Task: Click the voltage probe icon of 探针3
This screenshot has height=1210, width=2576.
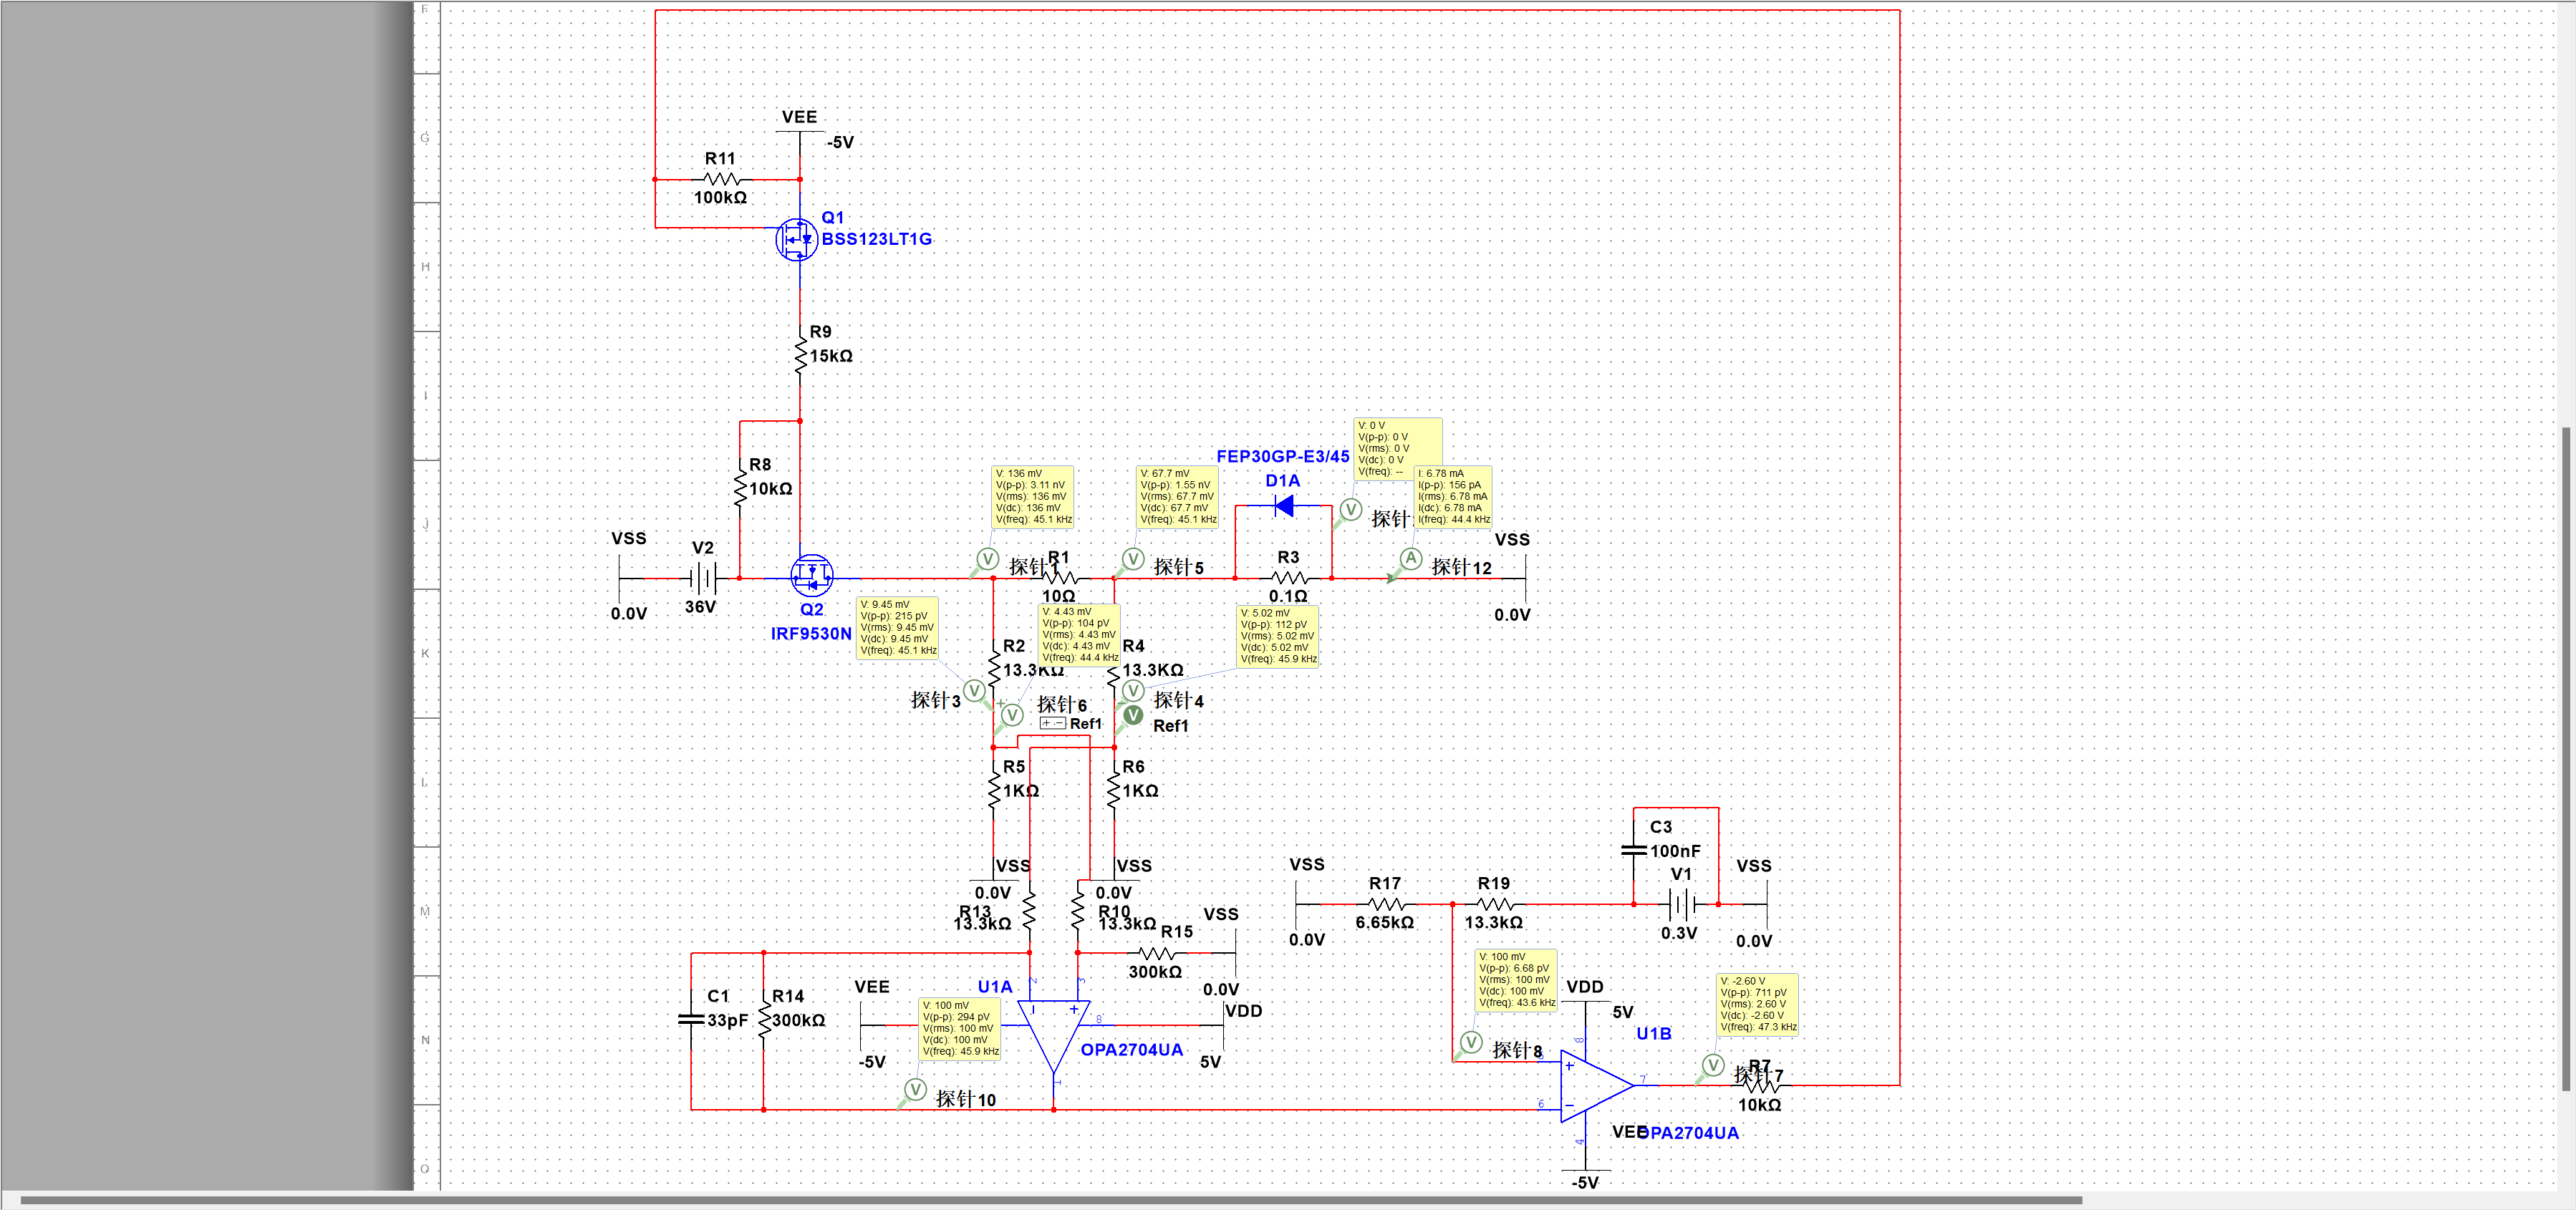Action: pyautogui.click(x=974, y=691)
